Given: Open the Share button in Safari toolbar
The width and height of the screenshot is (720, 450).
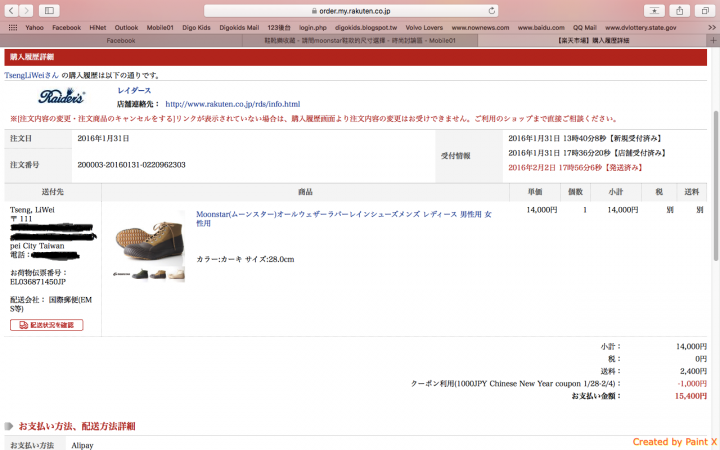Looking at the screenshot, I should click(x=680, y=11).
